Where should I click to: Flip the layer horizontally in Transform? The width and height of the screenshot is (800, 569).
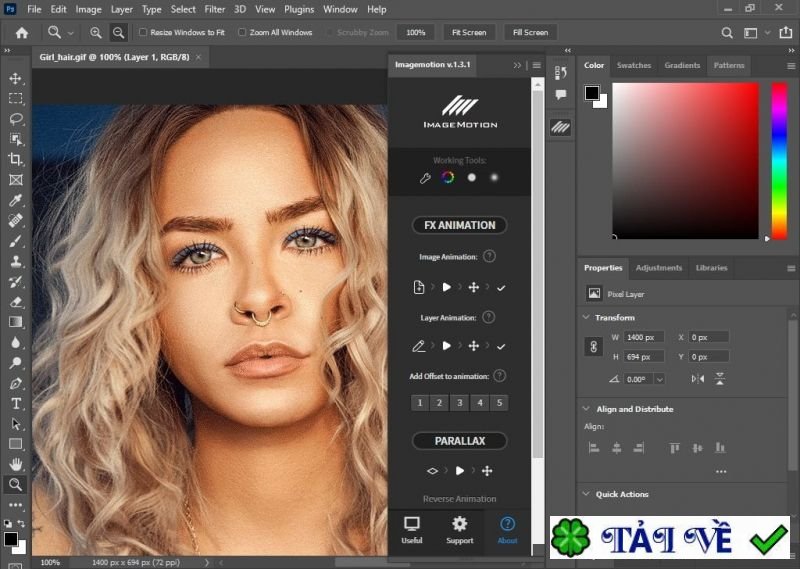coord(698,379)
